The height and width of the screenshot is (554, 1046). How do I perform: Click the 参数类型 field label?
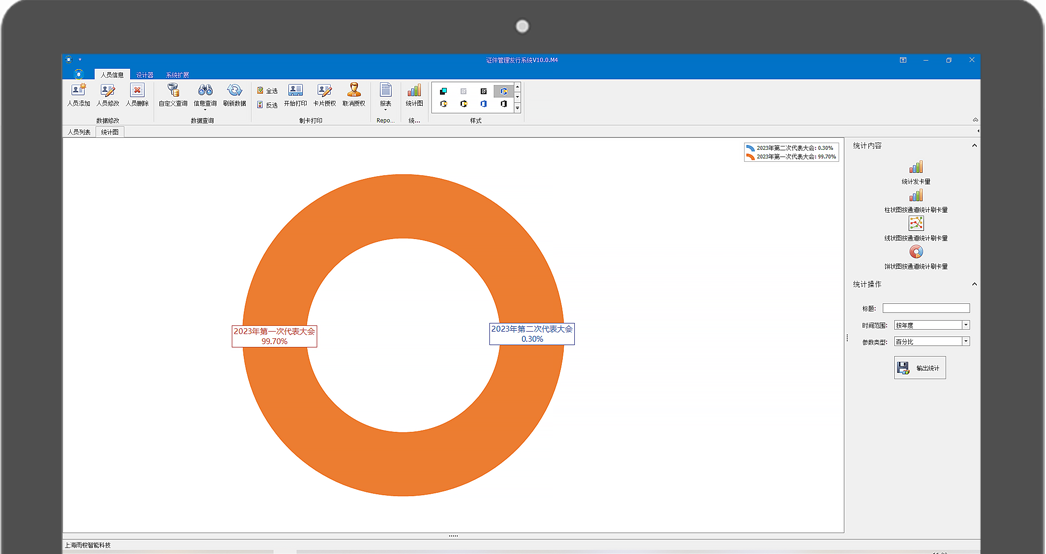874,342
